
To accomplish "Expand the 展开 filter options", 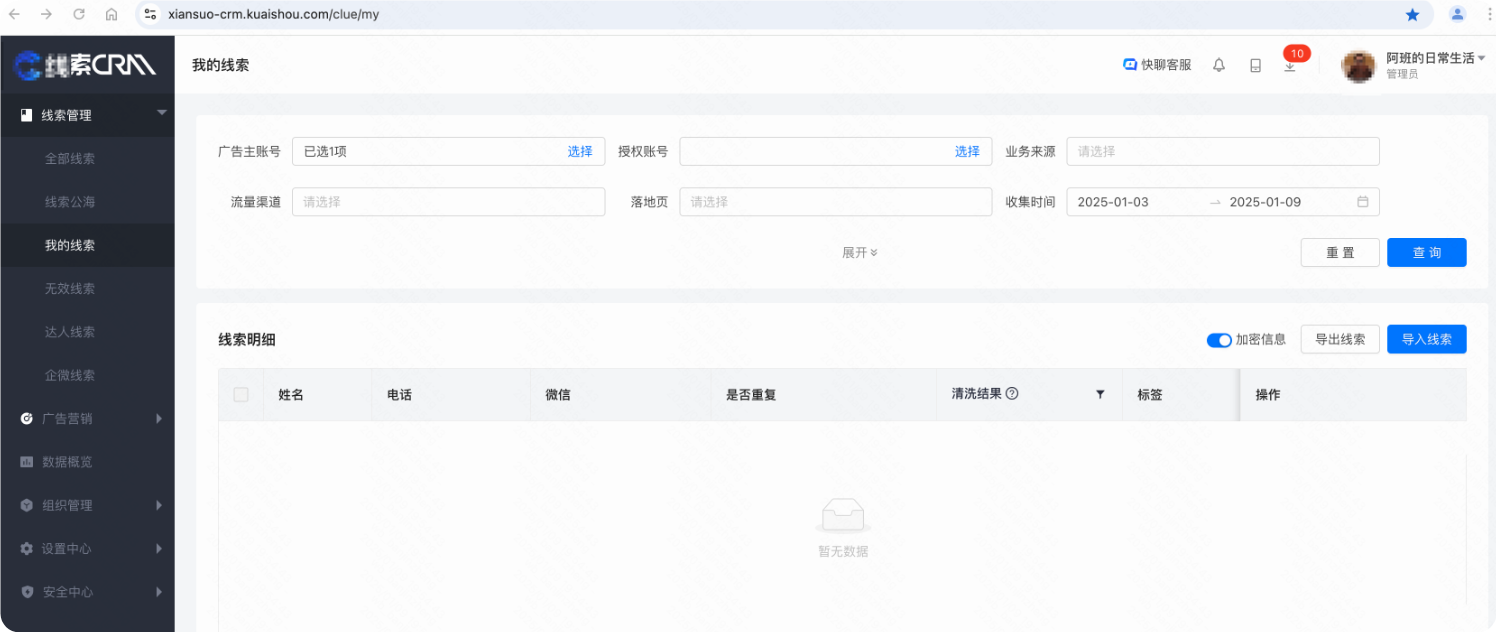I will click(860, 252).
